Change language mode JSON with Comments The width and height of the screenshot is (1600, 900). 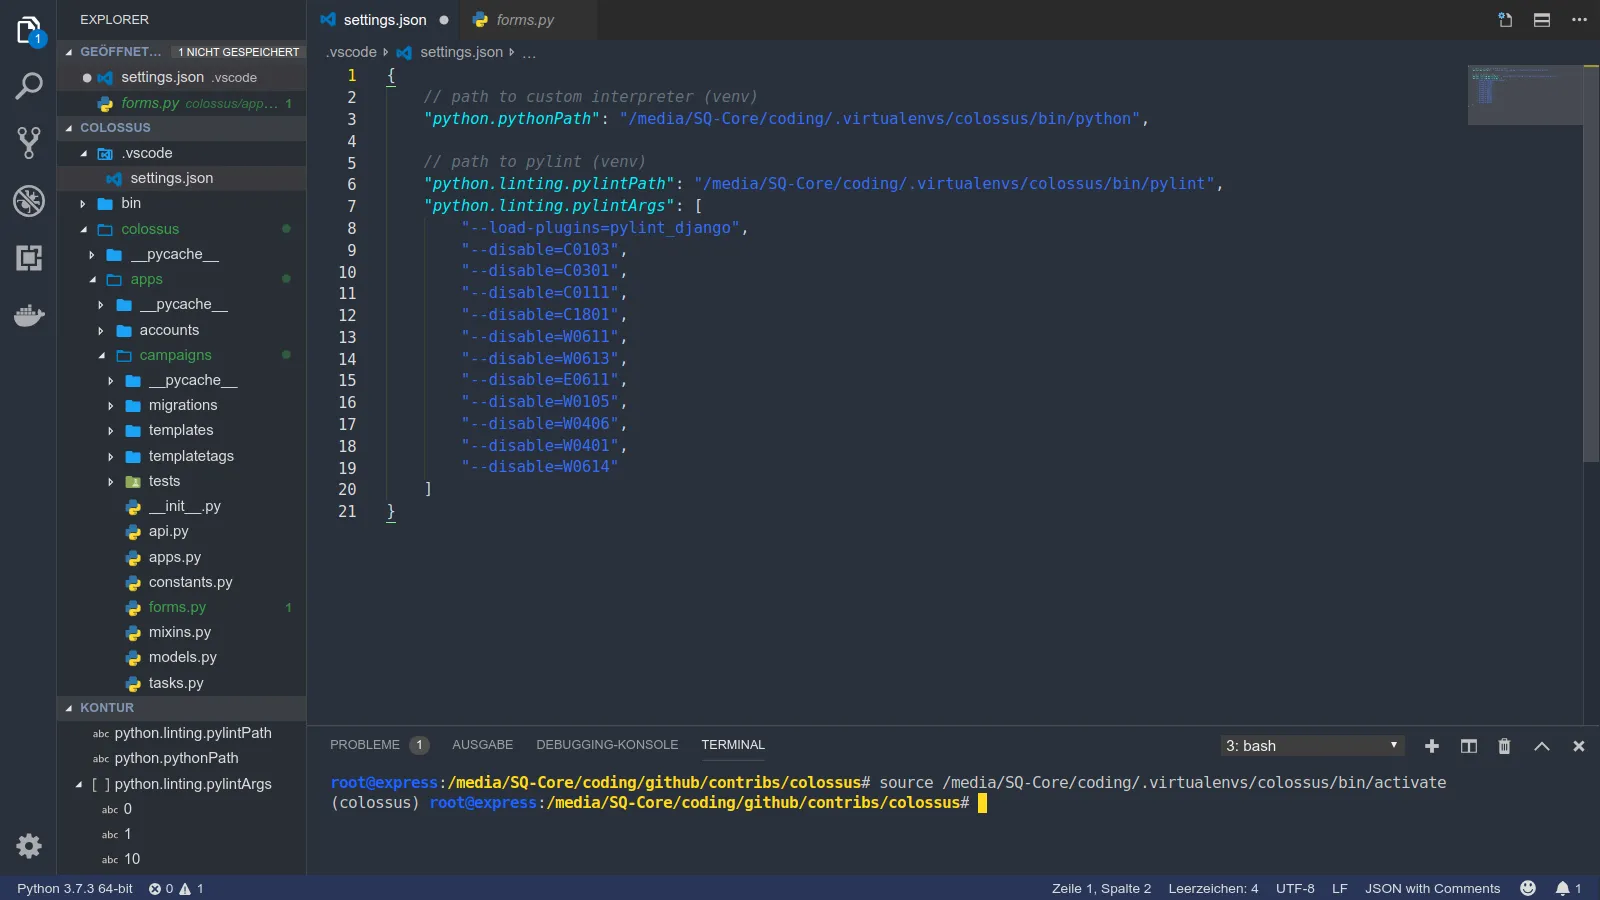click(x=1433, y=888)
